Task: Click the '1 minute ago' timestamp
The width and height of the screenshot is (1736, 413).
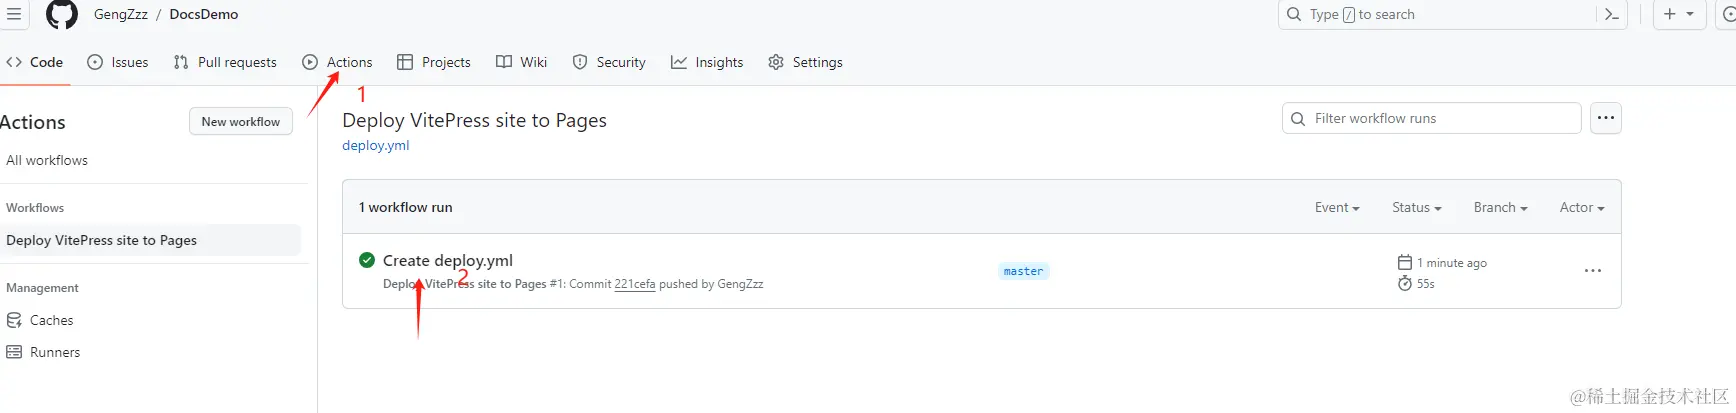Action: (x=1452, y=263)
